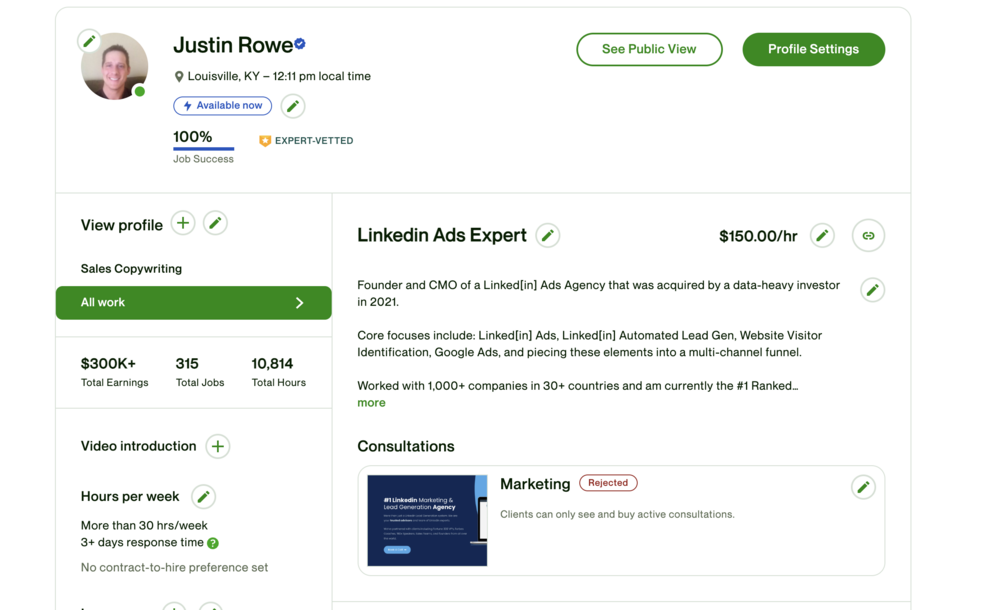Open All work profile chevron
The height and width of the screenshot is (610, 1005).
coord(299,303)
